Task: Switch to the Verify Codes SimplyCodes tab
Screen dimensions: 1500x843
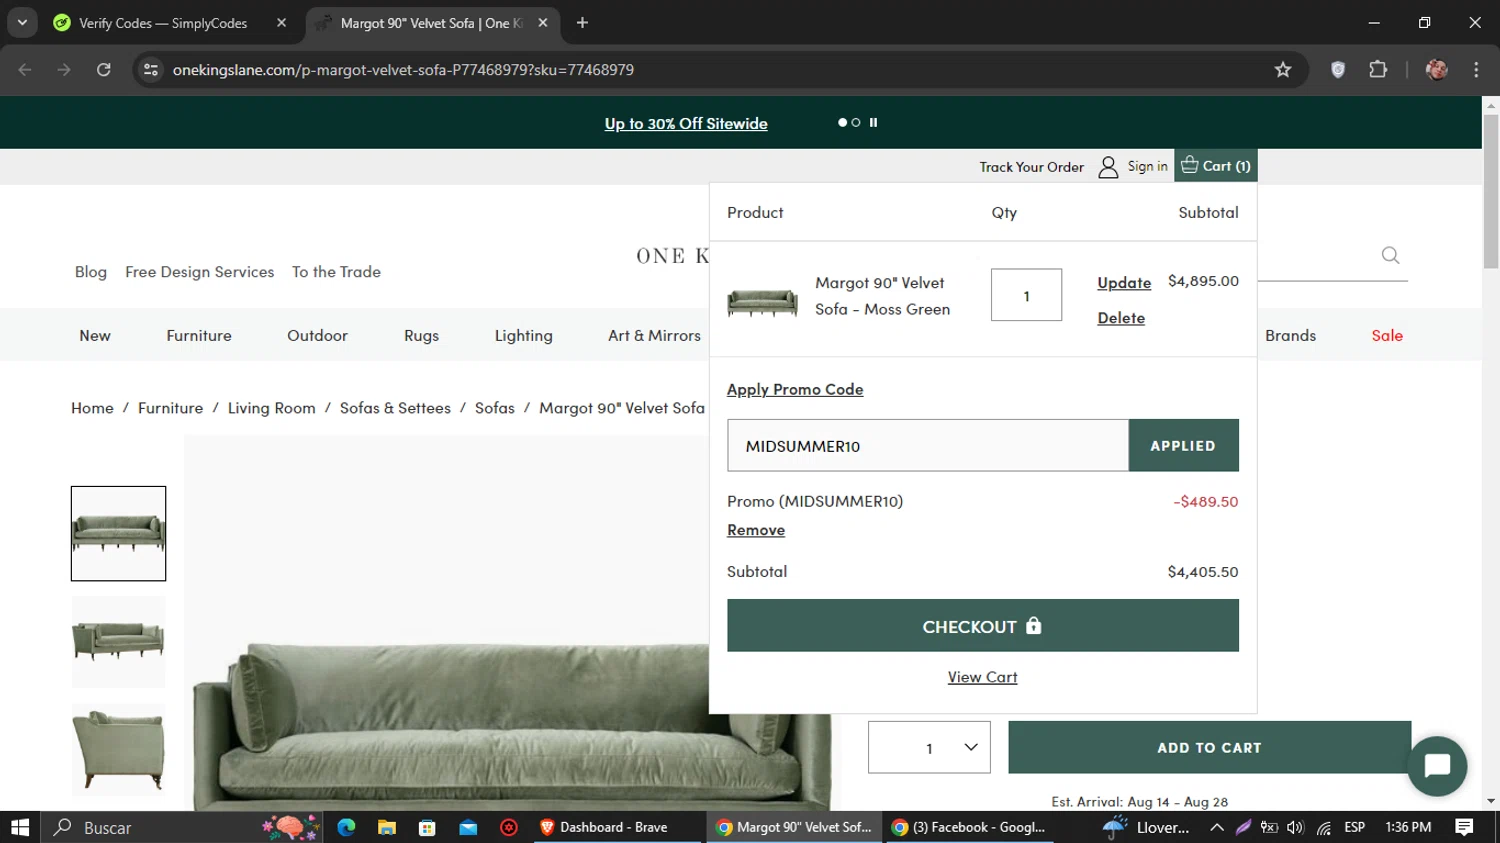Action: tap(163, 23)
